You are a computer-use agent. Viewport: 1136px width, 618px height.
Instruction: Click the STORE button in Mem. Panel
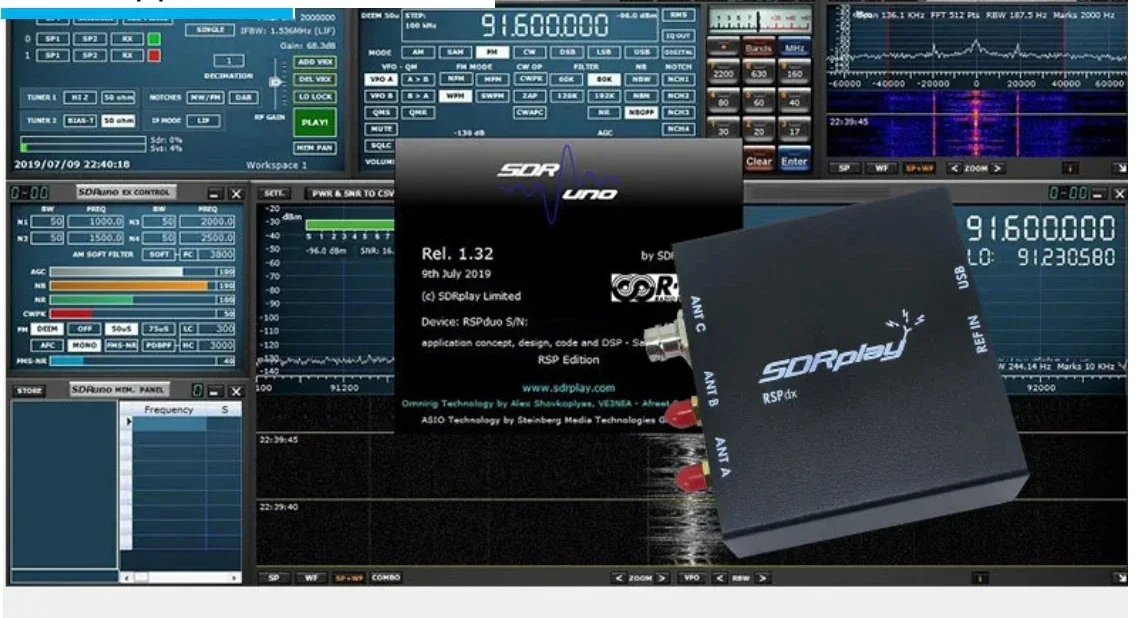[30, 391]
